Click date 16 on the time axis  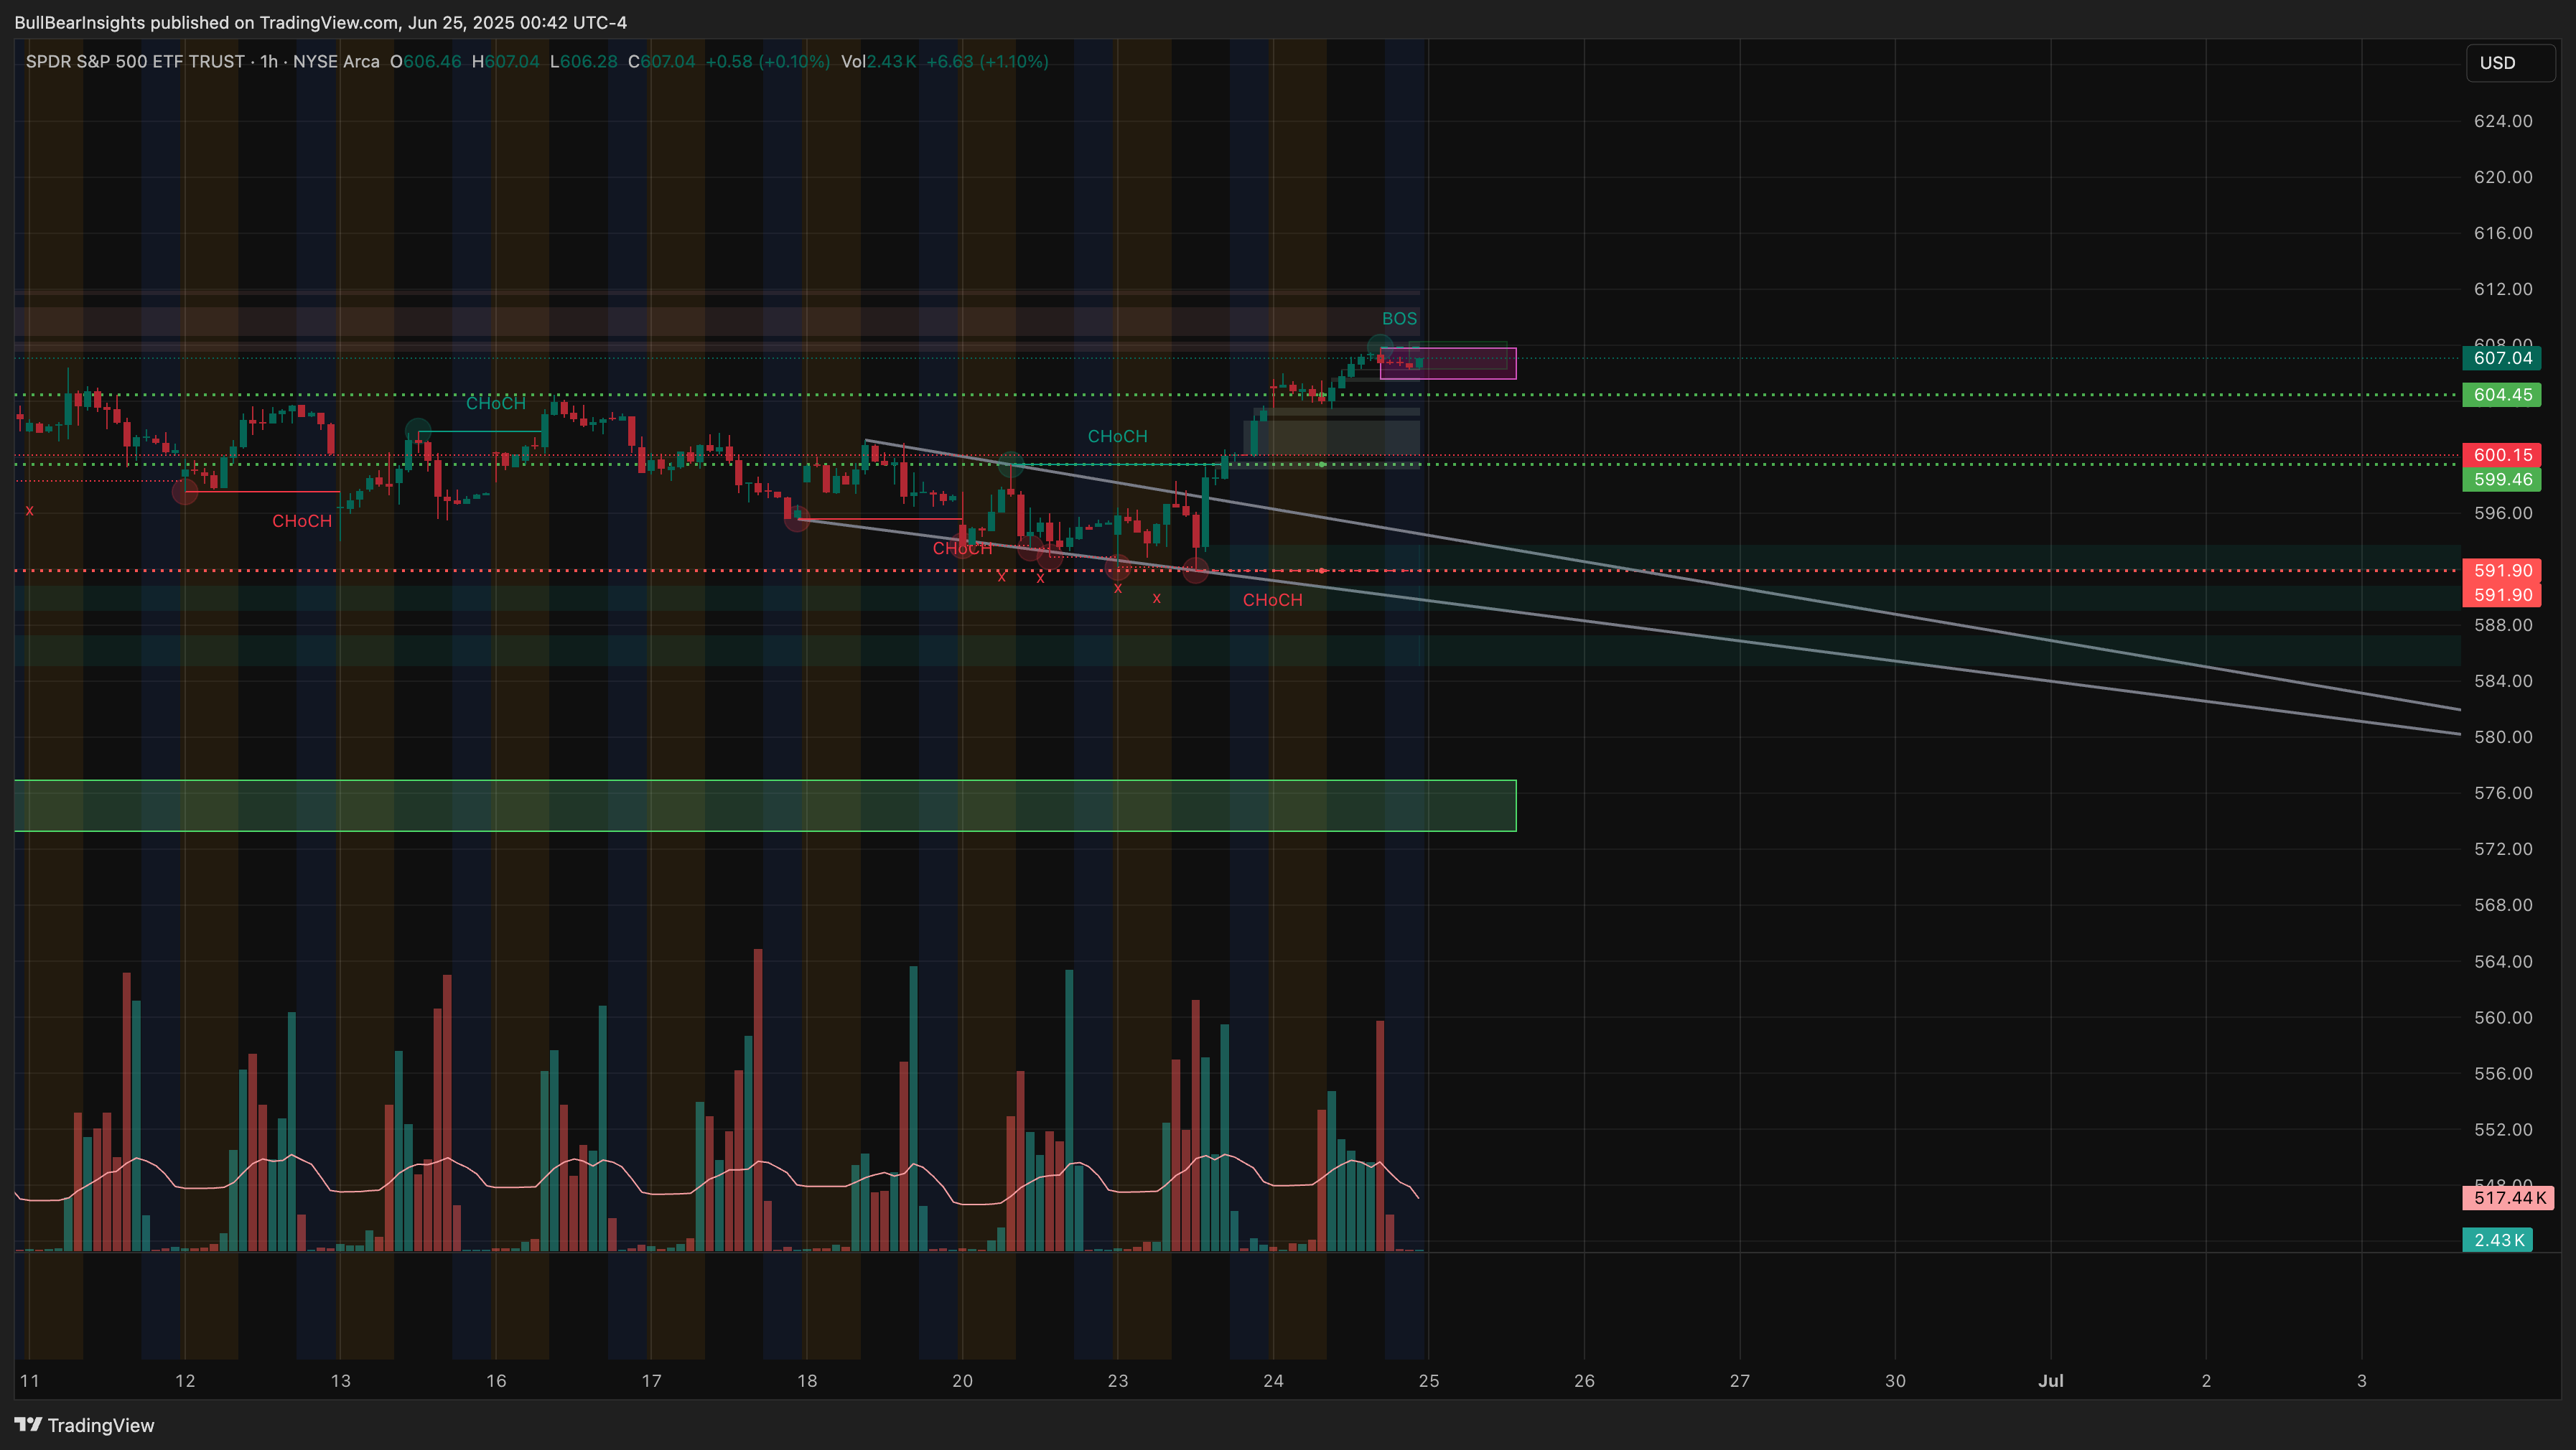click(x=496, y=1381)
